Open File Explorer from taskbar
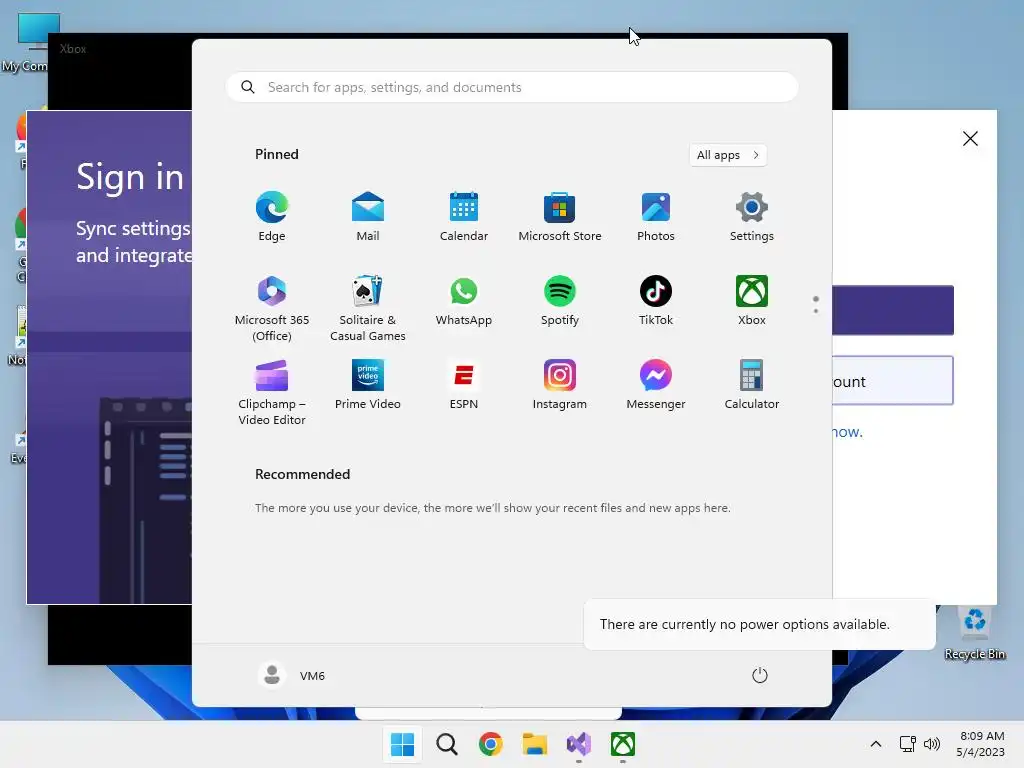Image resolution: width=1024 pixels, height=768 pixels. pos(535,744)
